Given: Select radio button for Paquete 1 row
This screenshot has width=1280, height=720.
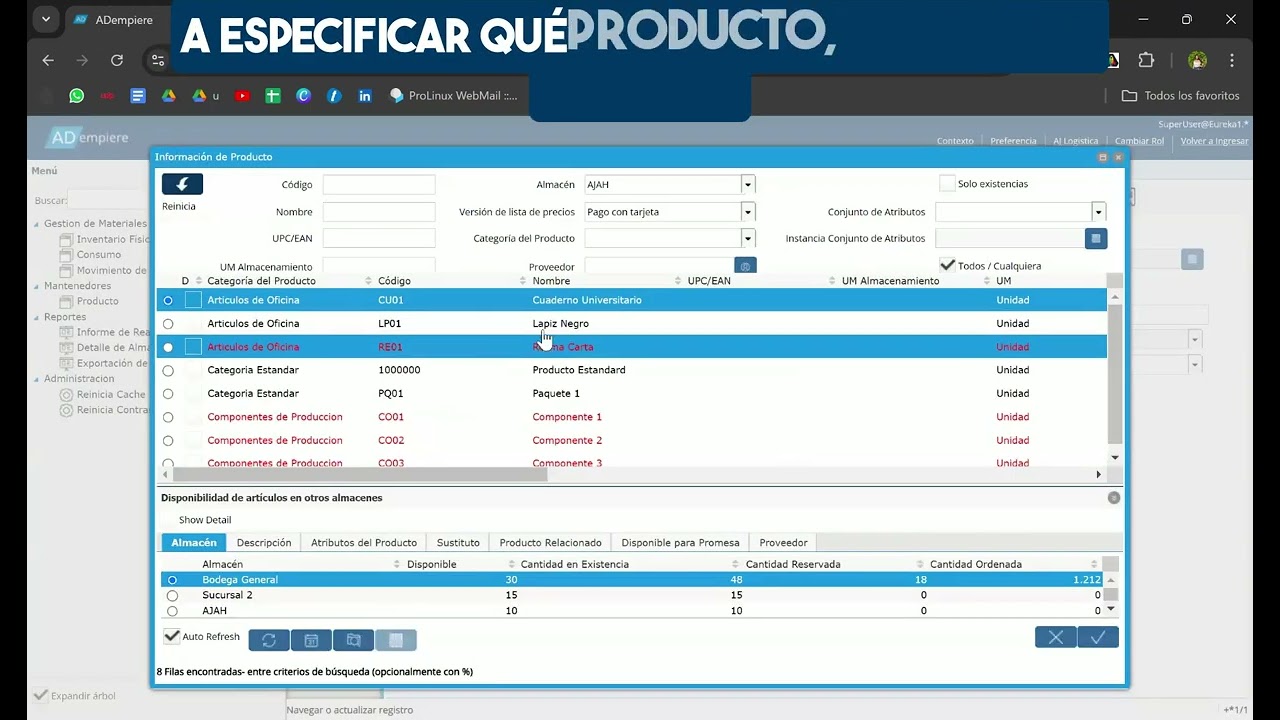Looking at the screenshot, I should coord(168,394).
